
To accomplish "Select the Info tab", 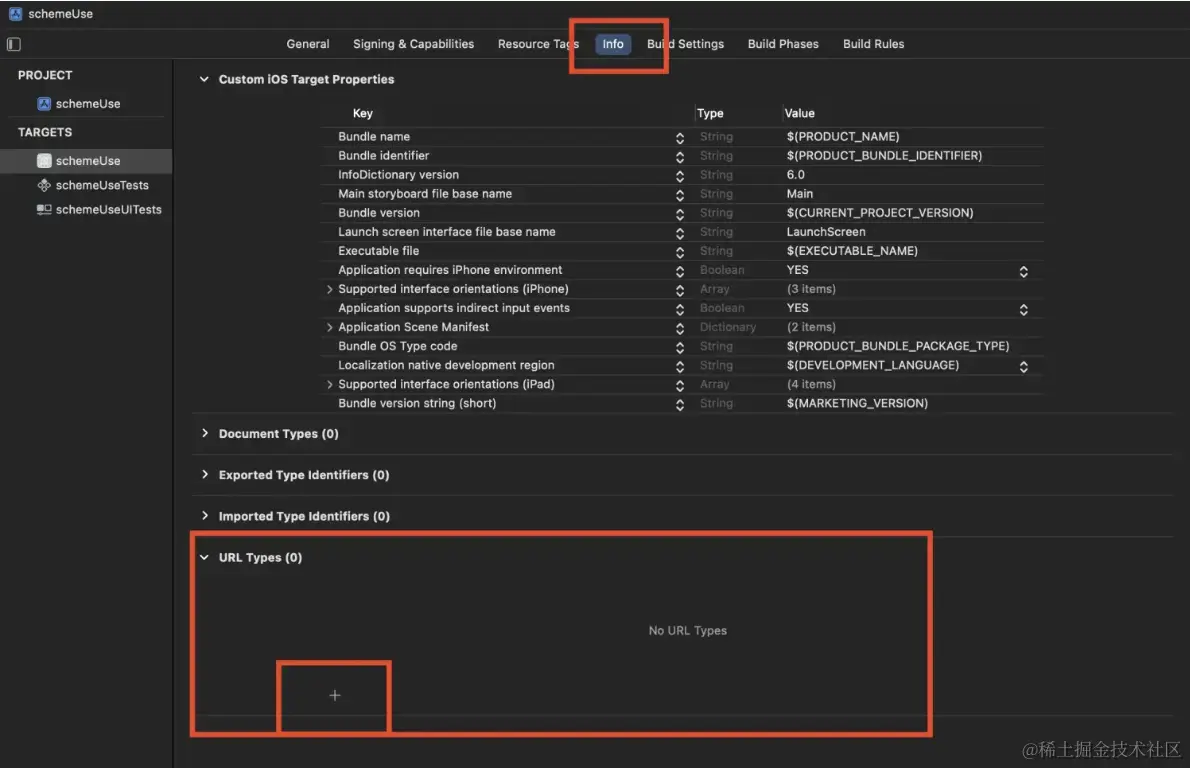I will point(612,44).
